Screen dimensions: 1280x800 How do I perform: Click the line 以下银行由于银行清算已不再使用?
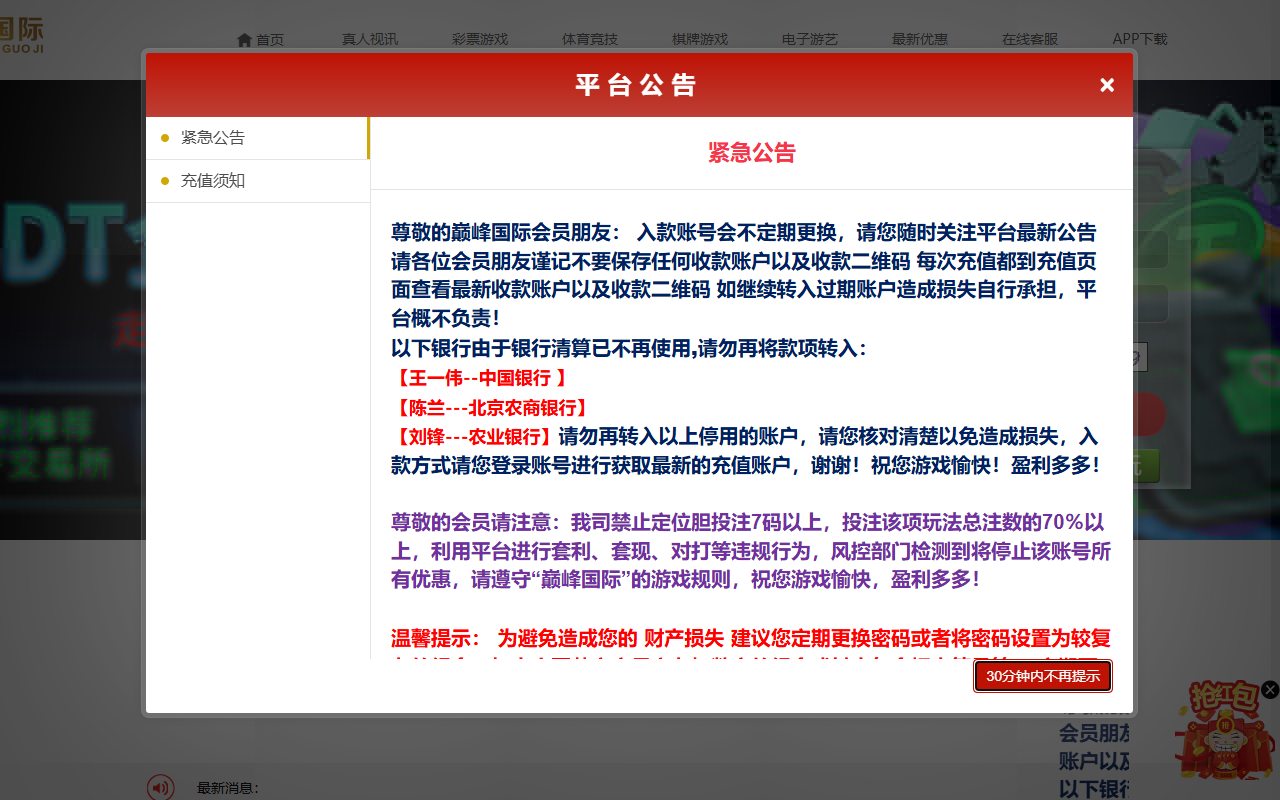click(629, 349)
